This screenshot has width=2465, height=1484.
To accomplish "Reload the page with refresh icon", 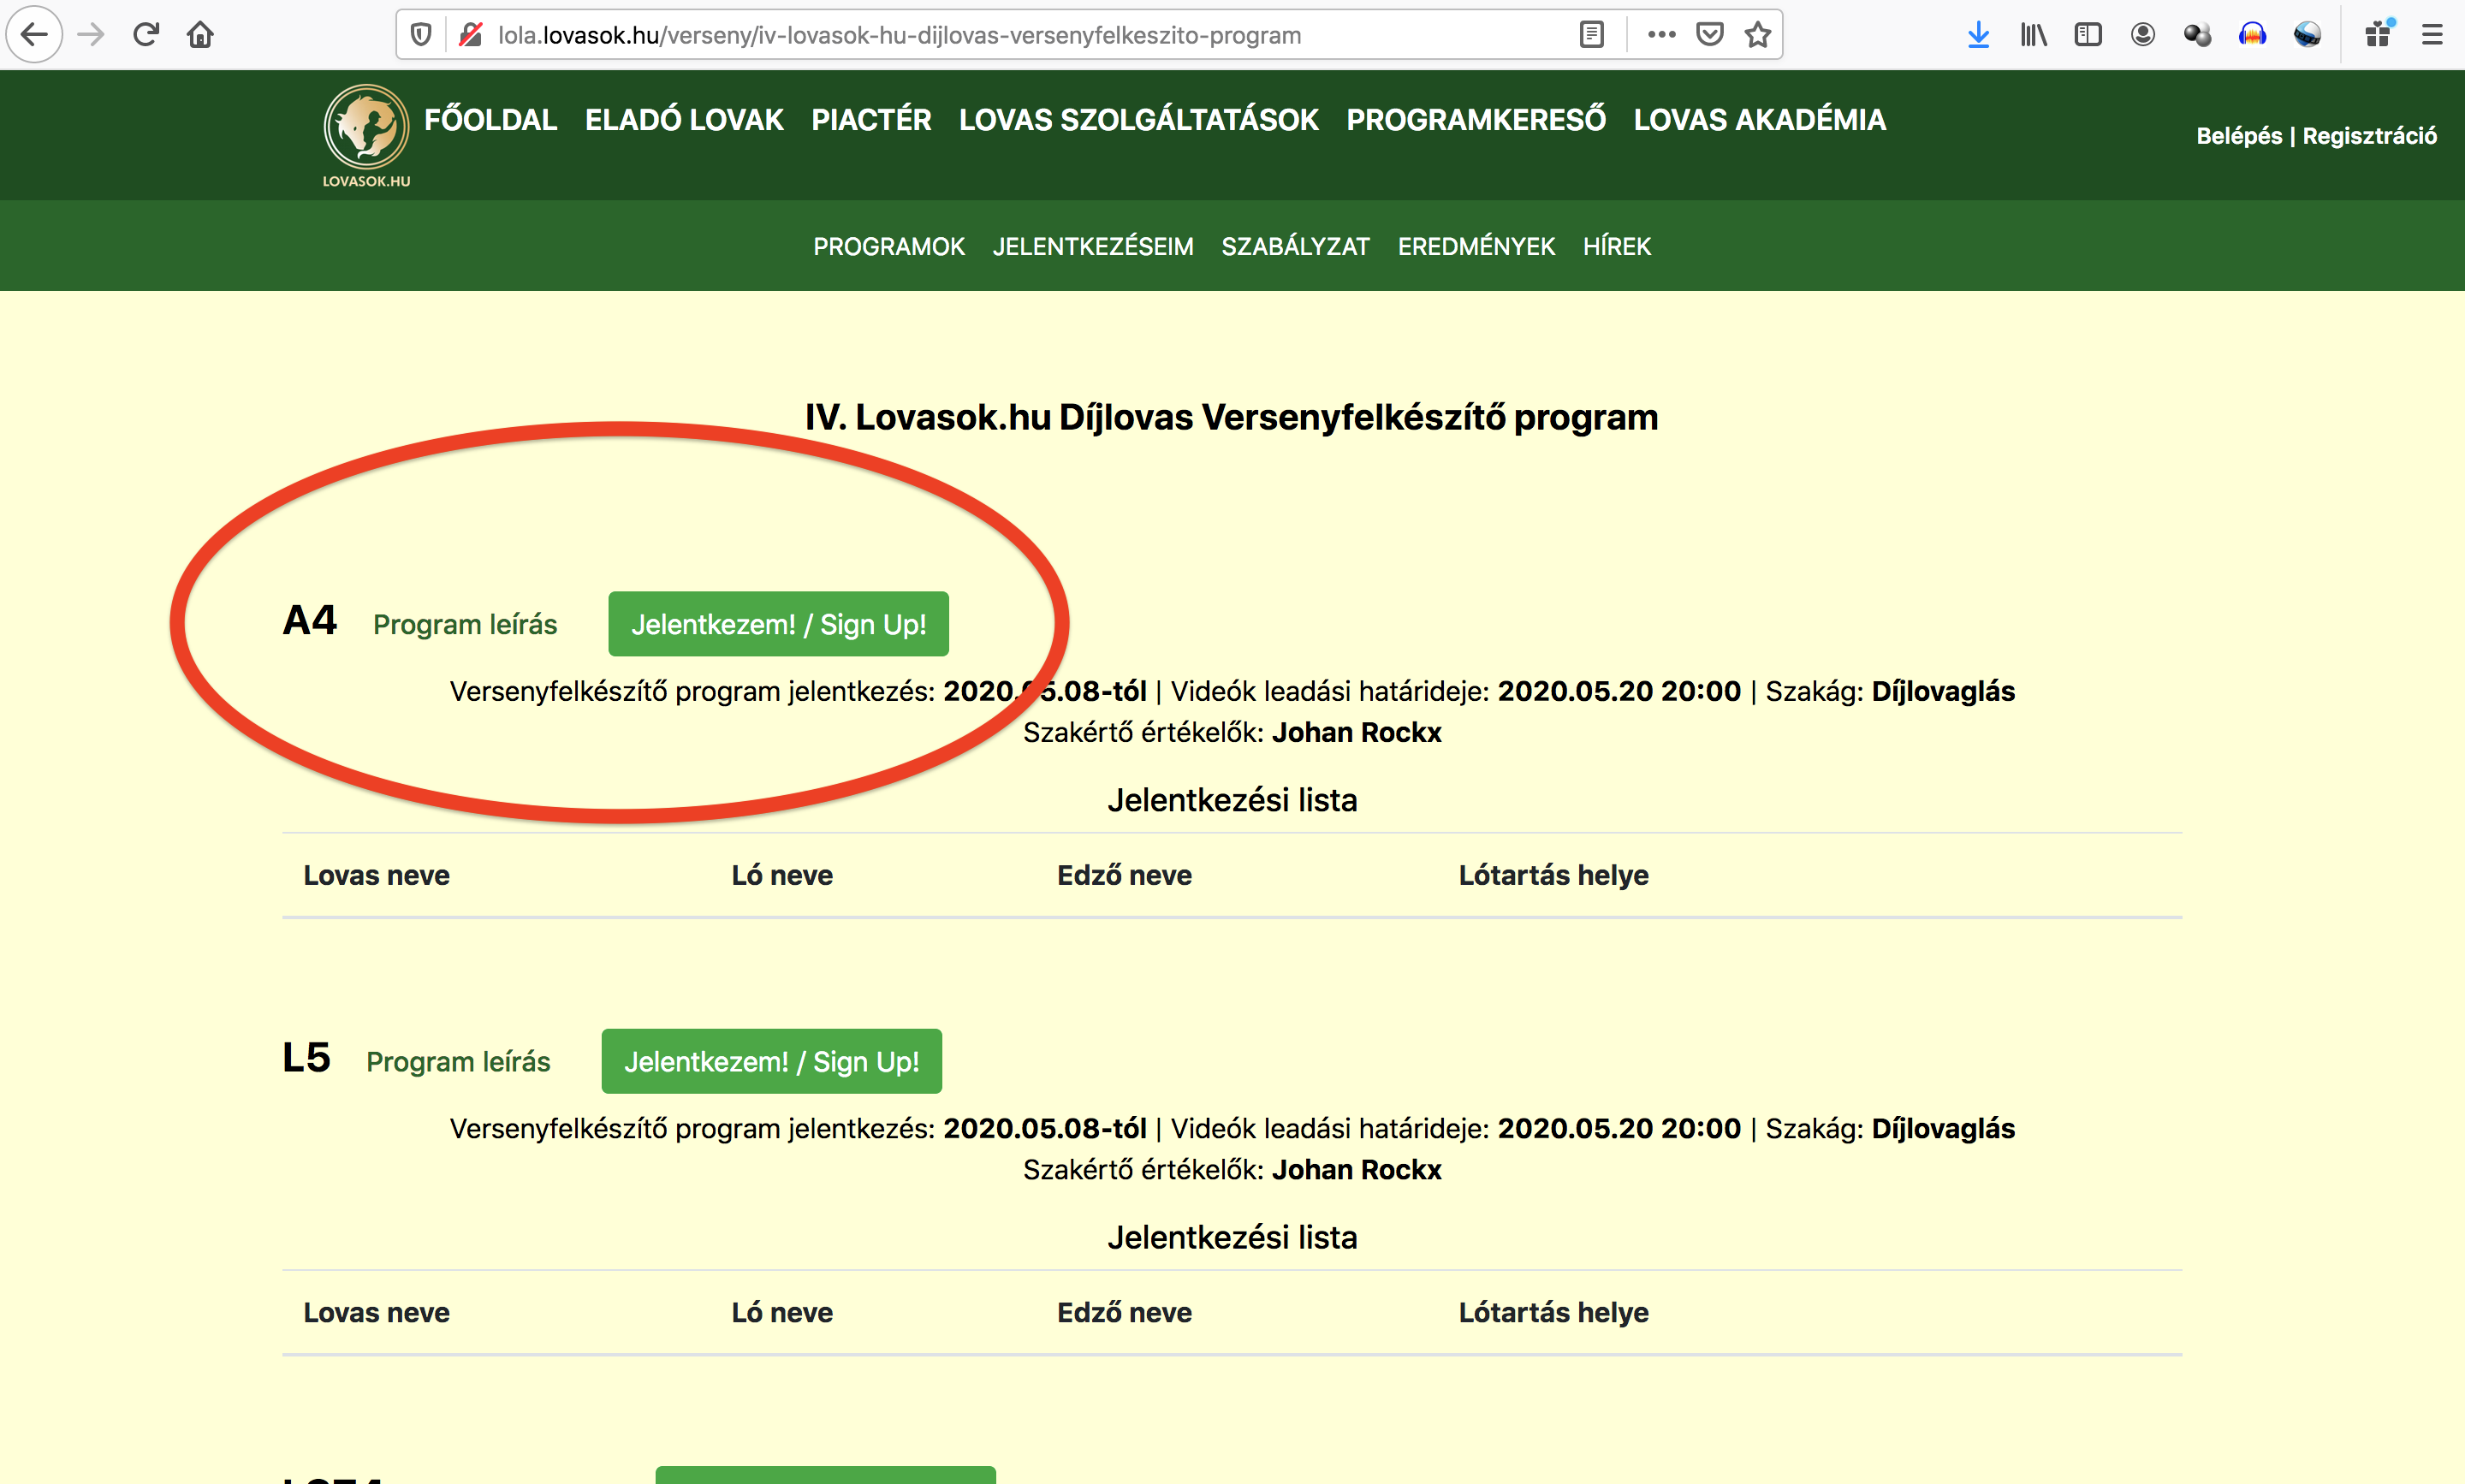I will [146, 35].
